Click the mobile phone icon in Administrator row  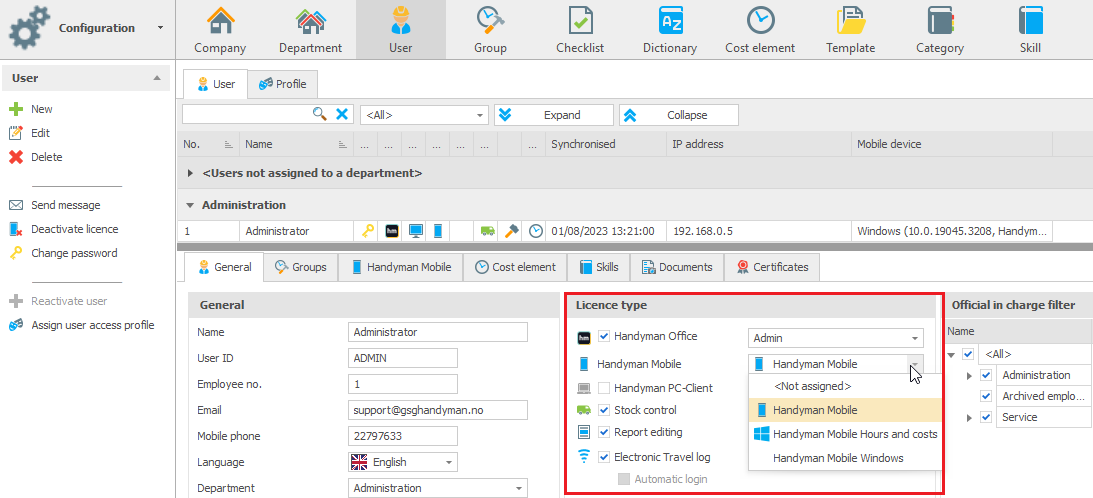coord(438,231)
